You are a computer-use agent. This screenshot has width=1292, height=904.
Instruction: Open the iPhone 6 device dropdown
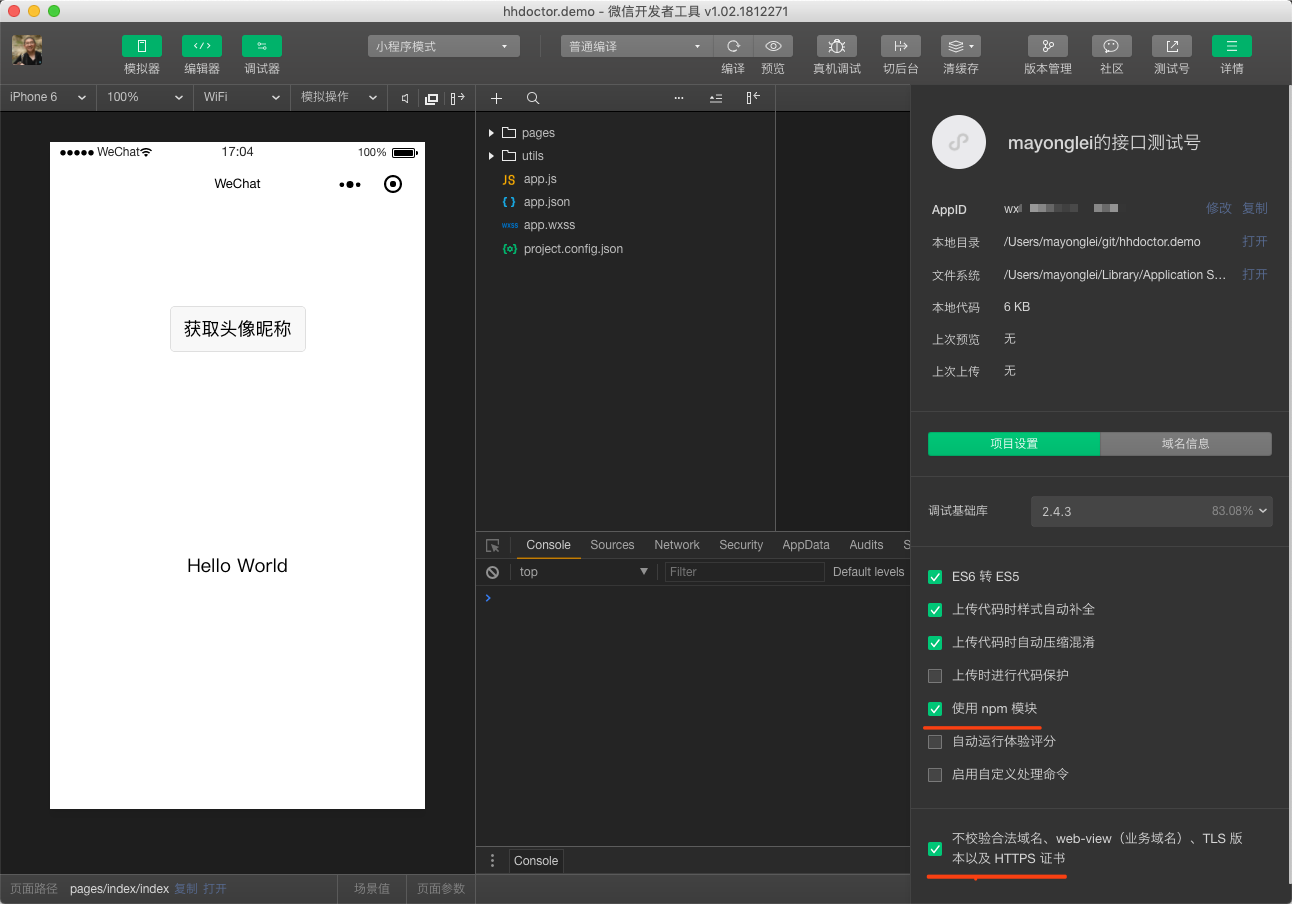48,97
